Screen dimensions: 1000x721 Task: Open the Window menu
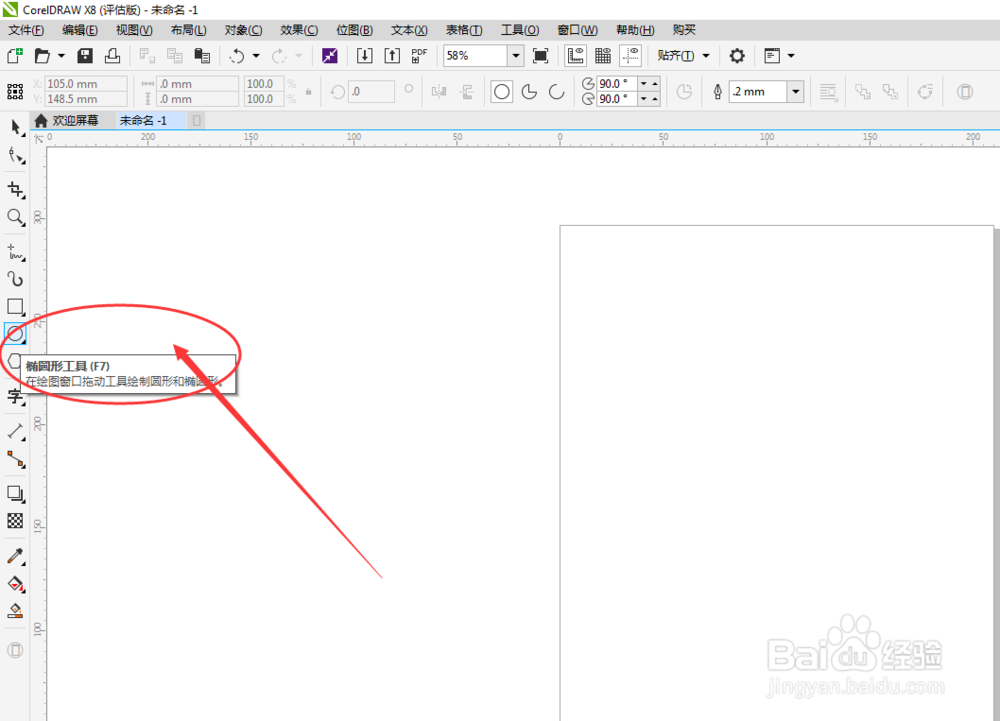pos(577,30)
